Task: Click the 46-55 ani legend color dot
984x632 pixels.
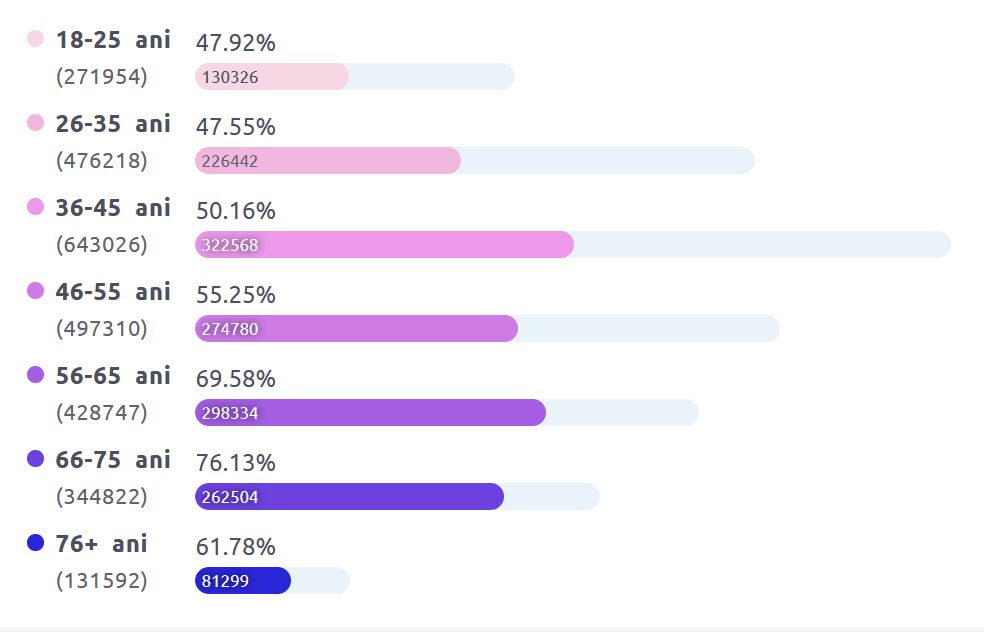Action: tap(36, 291)
